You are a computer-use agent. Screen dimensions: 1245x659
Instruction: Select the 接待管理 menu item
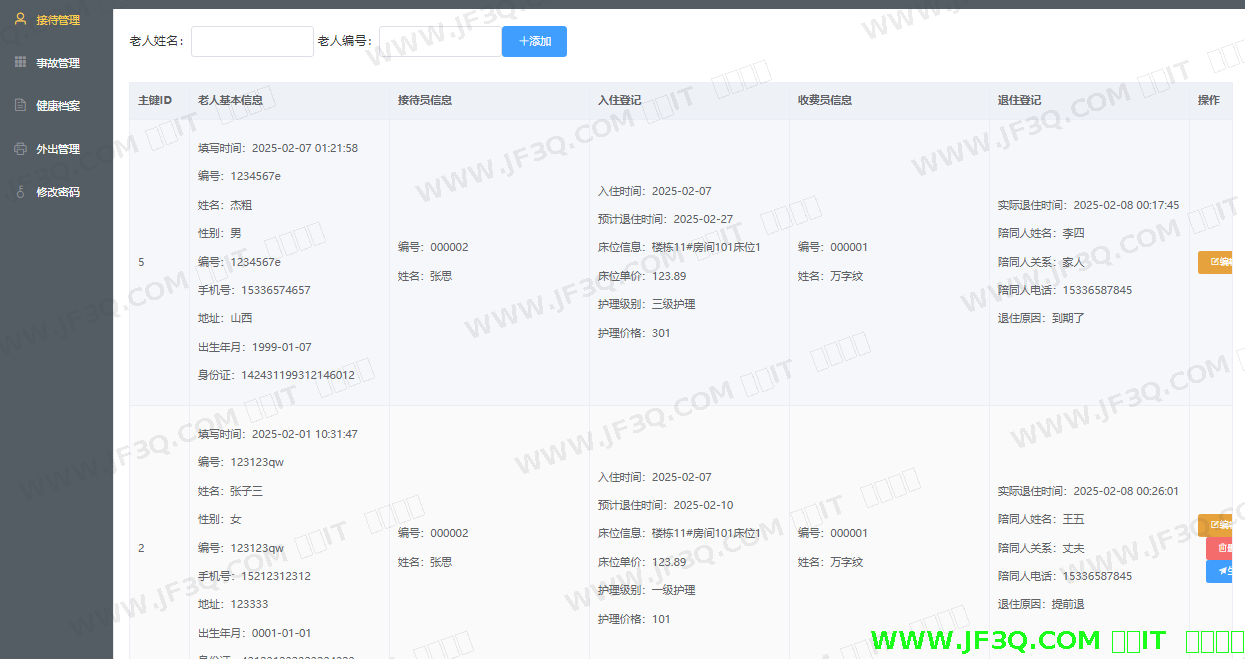(x=58, y=20)
